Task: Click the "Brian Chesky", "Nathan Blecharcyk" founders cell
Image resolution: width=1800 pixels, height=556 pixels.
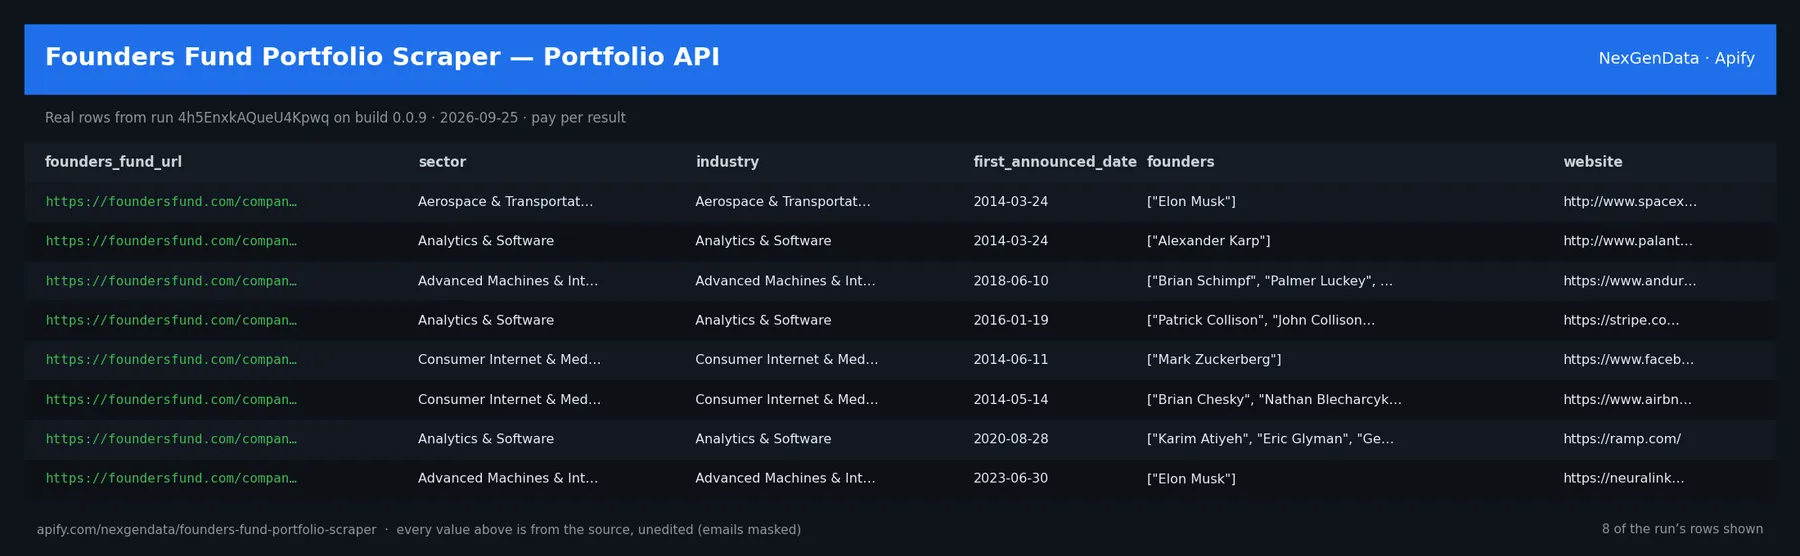Action: point(1274,399)
